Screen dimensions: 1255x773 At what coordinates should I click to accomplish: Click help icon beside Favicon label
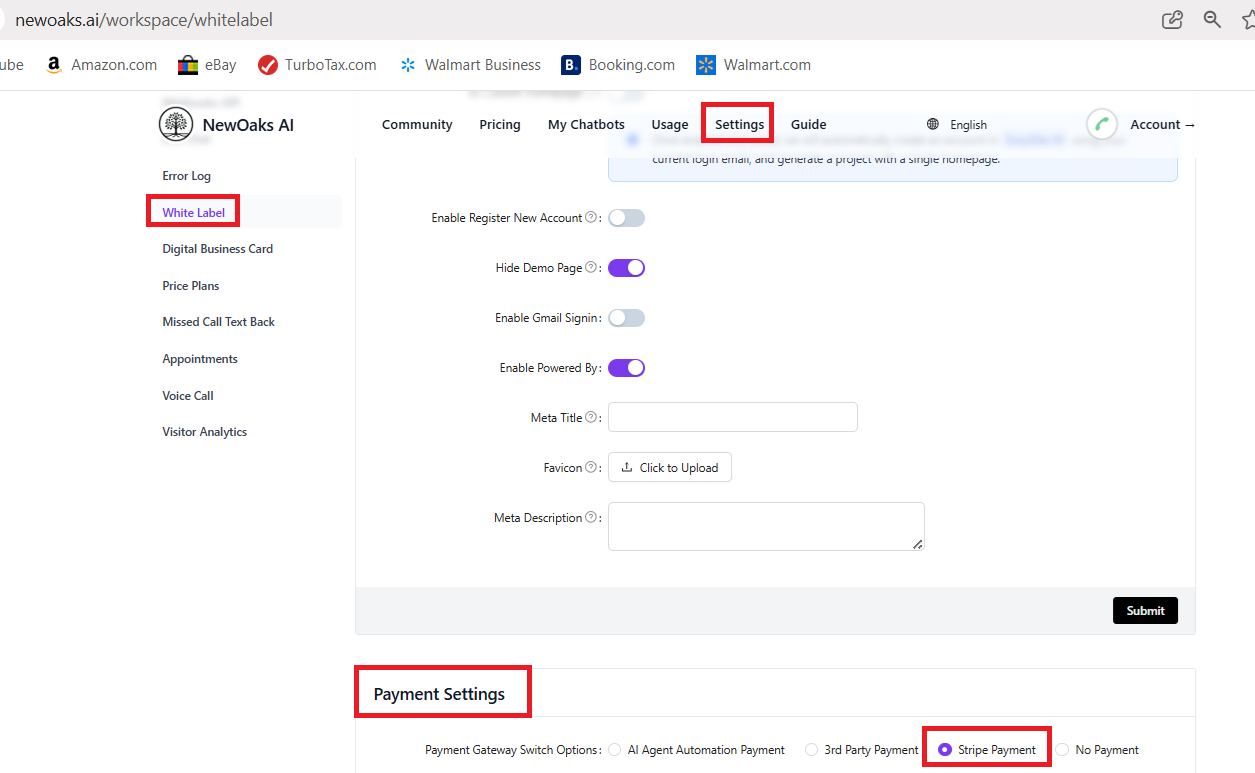pyautogui.click(x=591, y=468)
